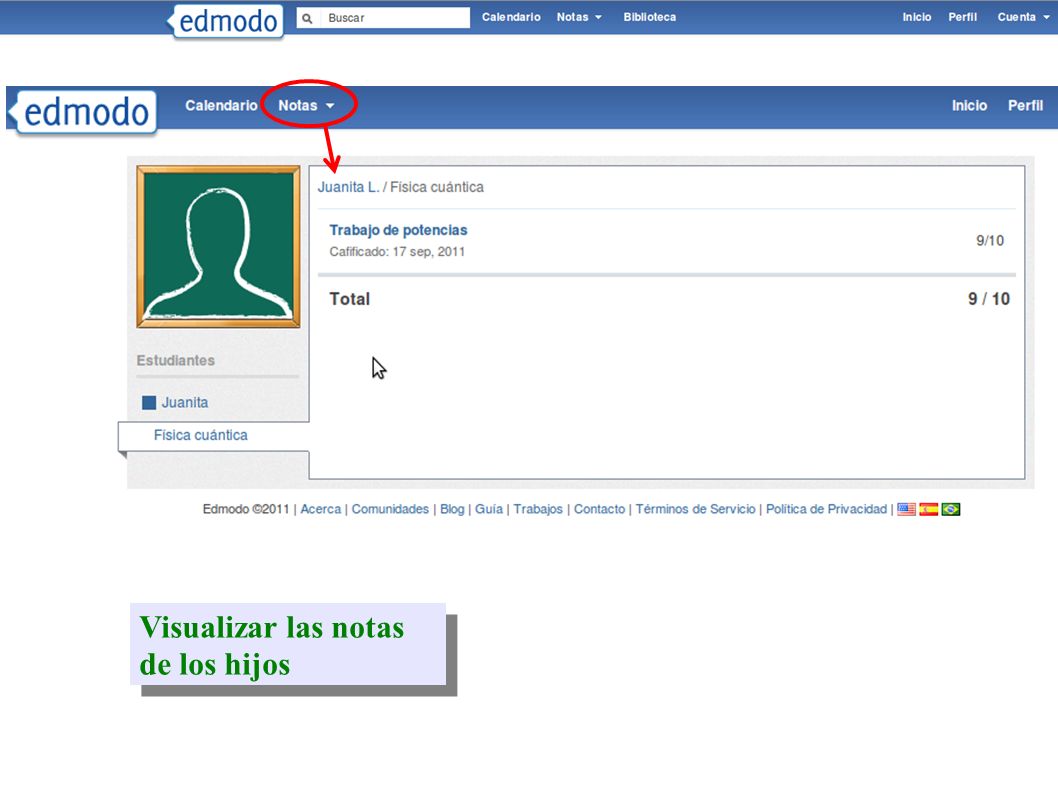
Task: Click the Calificado: 17 sep, 2011 text
Action: point(397,252)
